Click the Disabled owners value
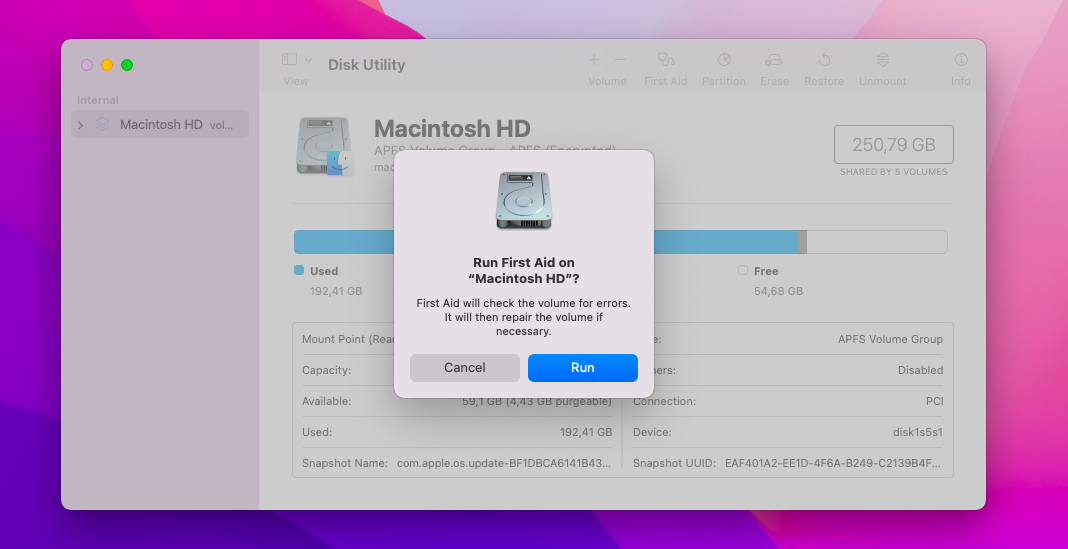The width and height of the screenshot is (1068, 549). click(x=920, y=371)
